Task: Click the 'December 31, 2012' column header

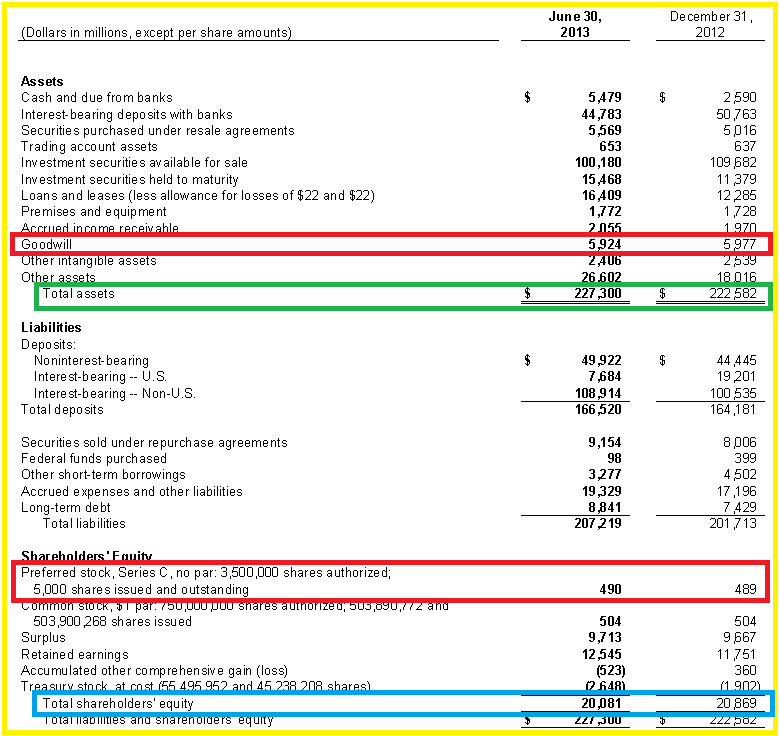Action: [x=710, y=24]
